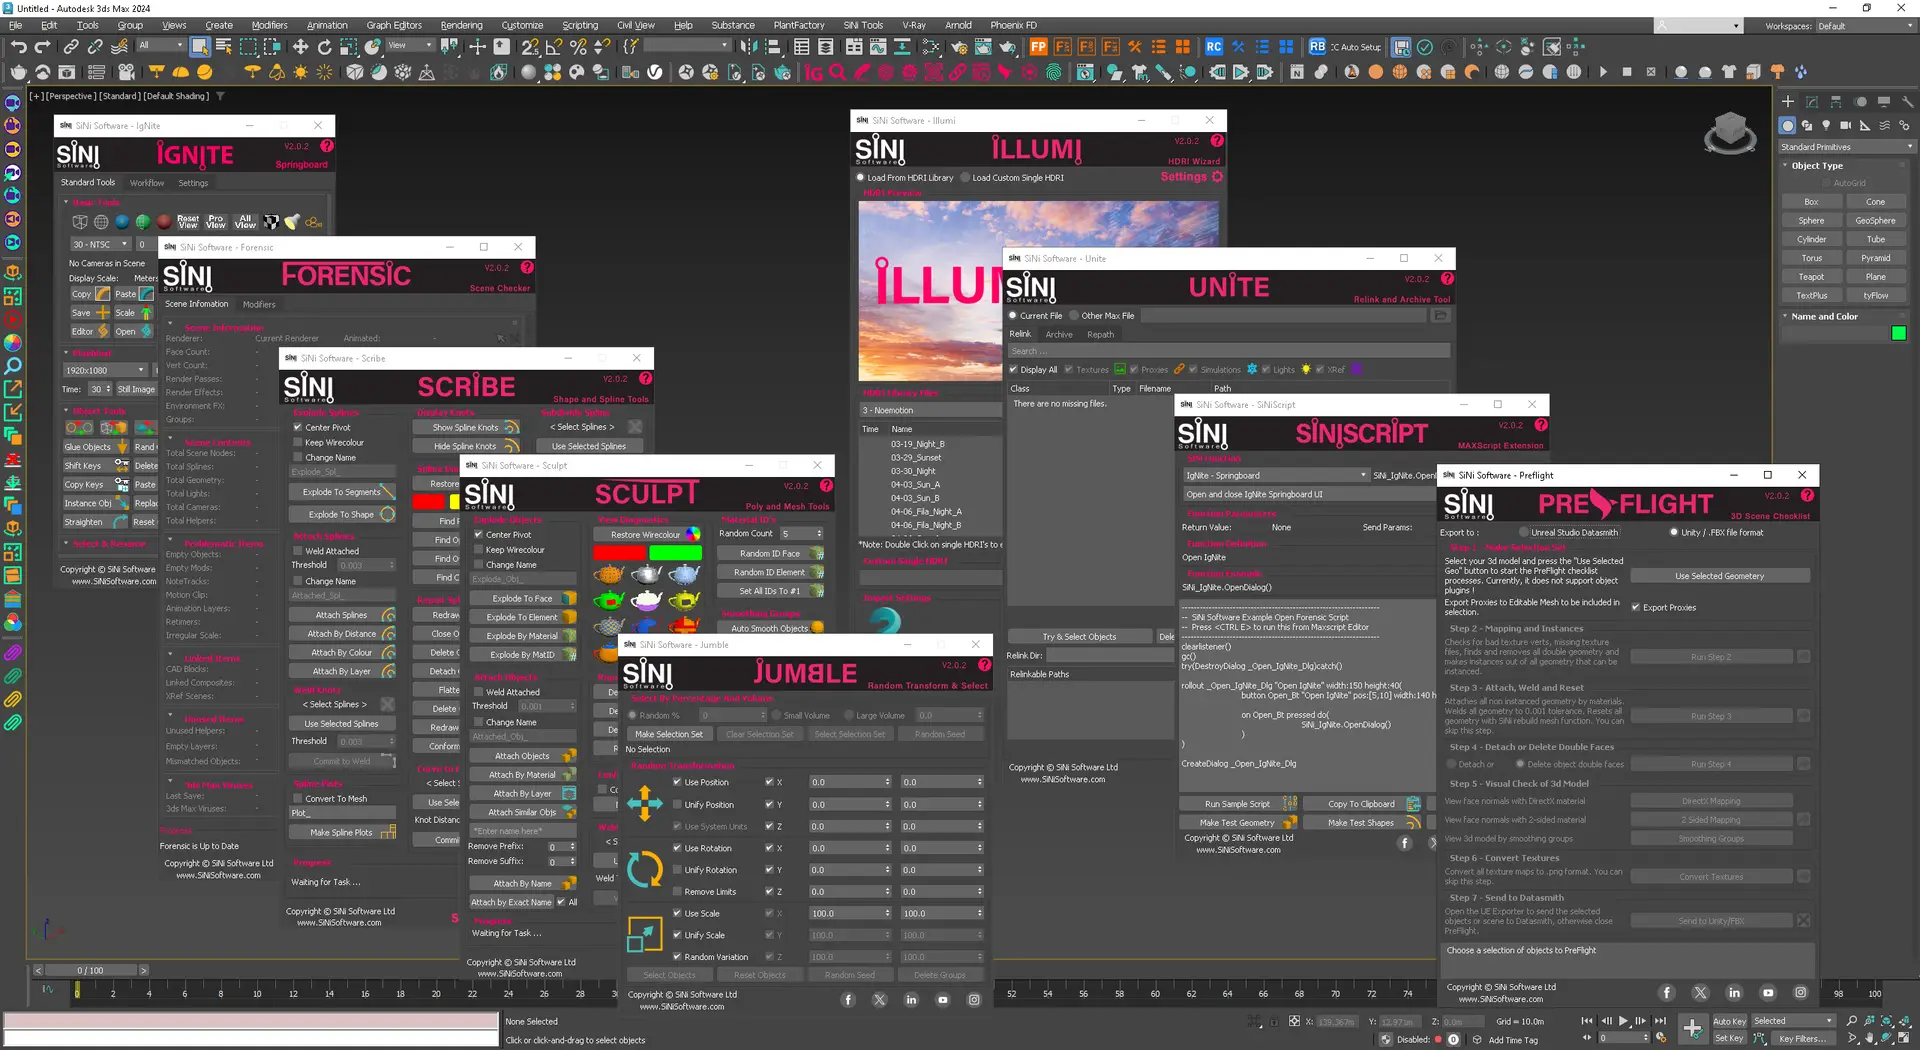Open the IgNite - Springboard dropdown in SiNiScript
Viewport: 1920px width, 1050px height.
1275,476
